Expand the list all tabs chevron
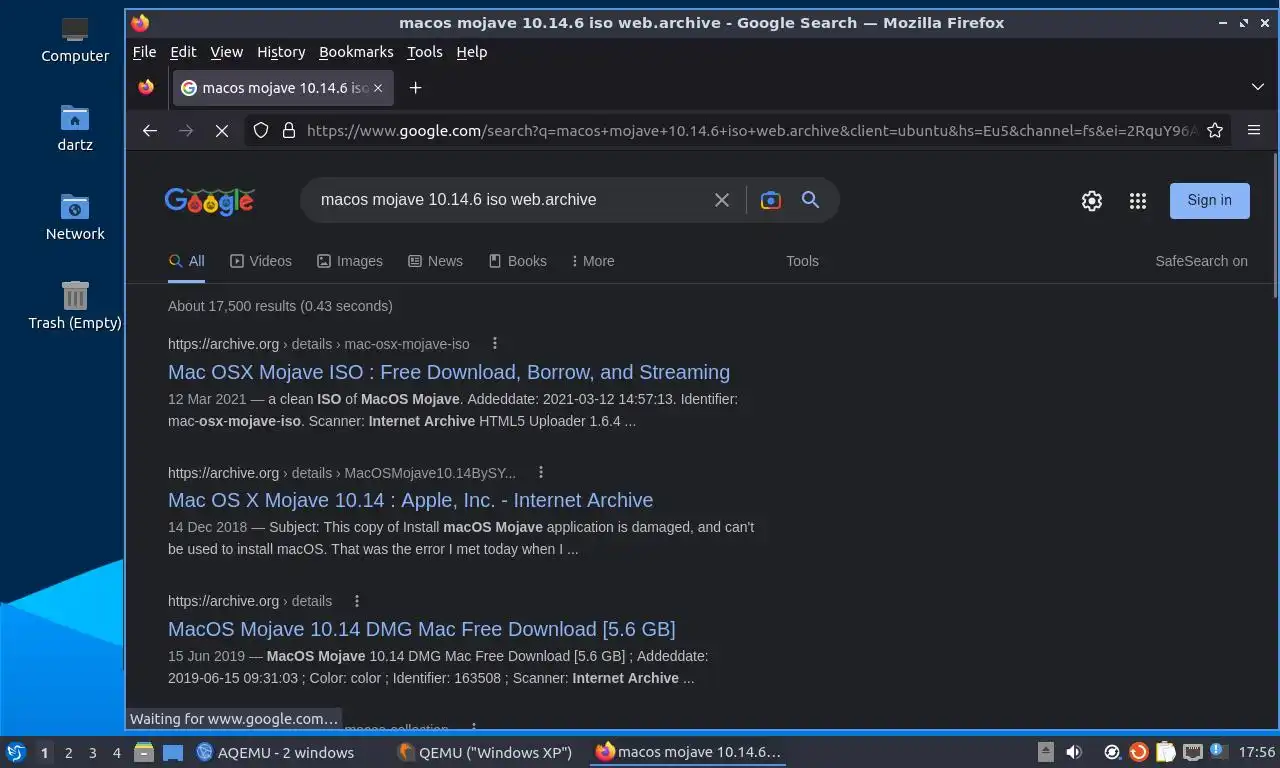The height and width of the screenshot is (768, 1280). 1258,87
